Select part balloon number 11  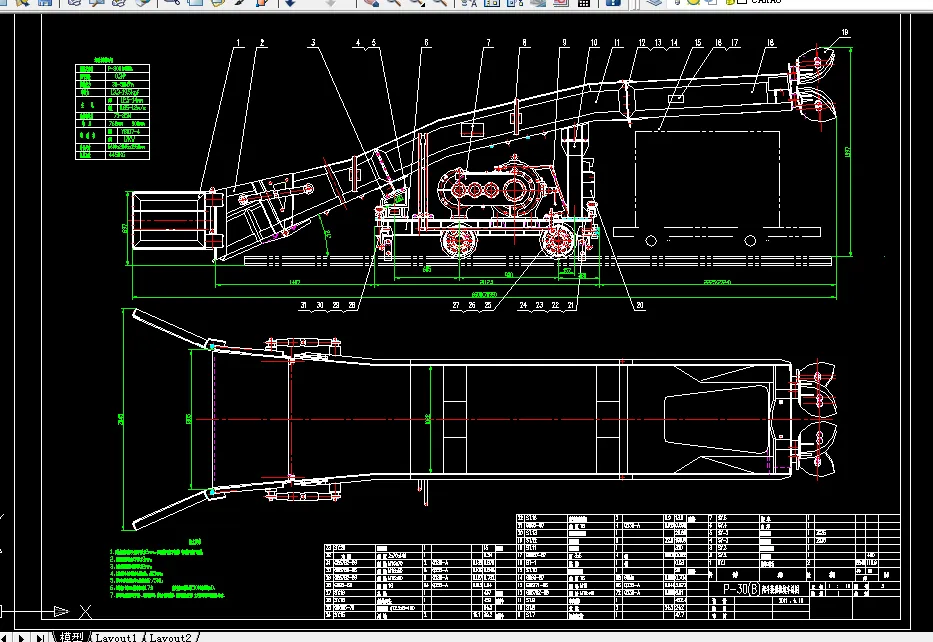point(617,42)
